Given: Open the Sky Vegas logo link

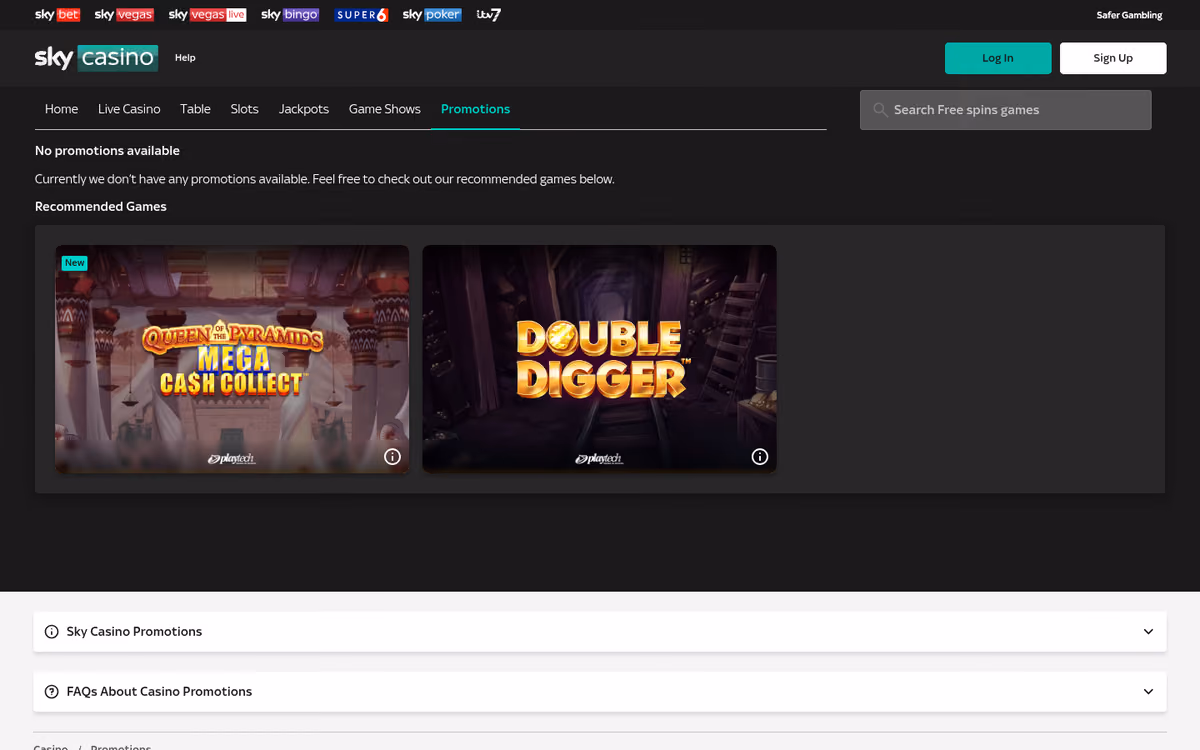Looking at the screenshot, I should 124,15.
